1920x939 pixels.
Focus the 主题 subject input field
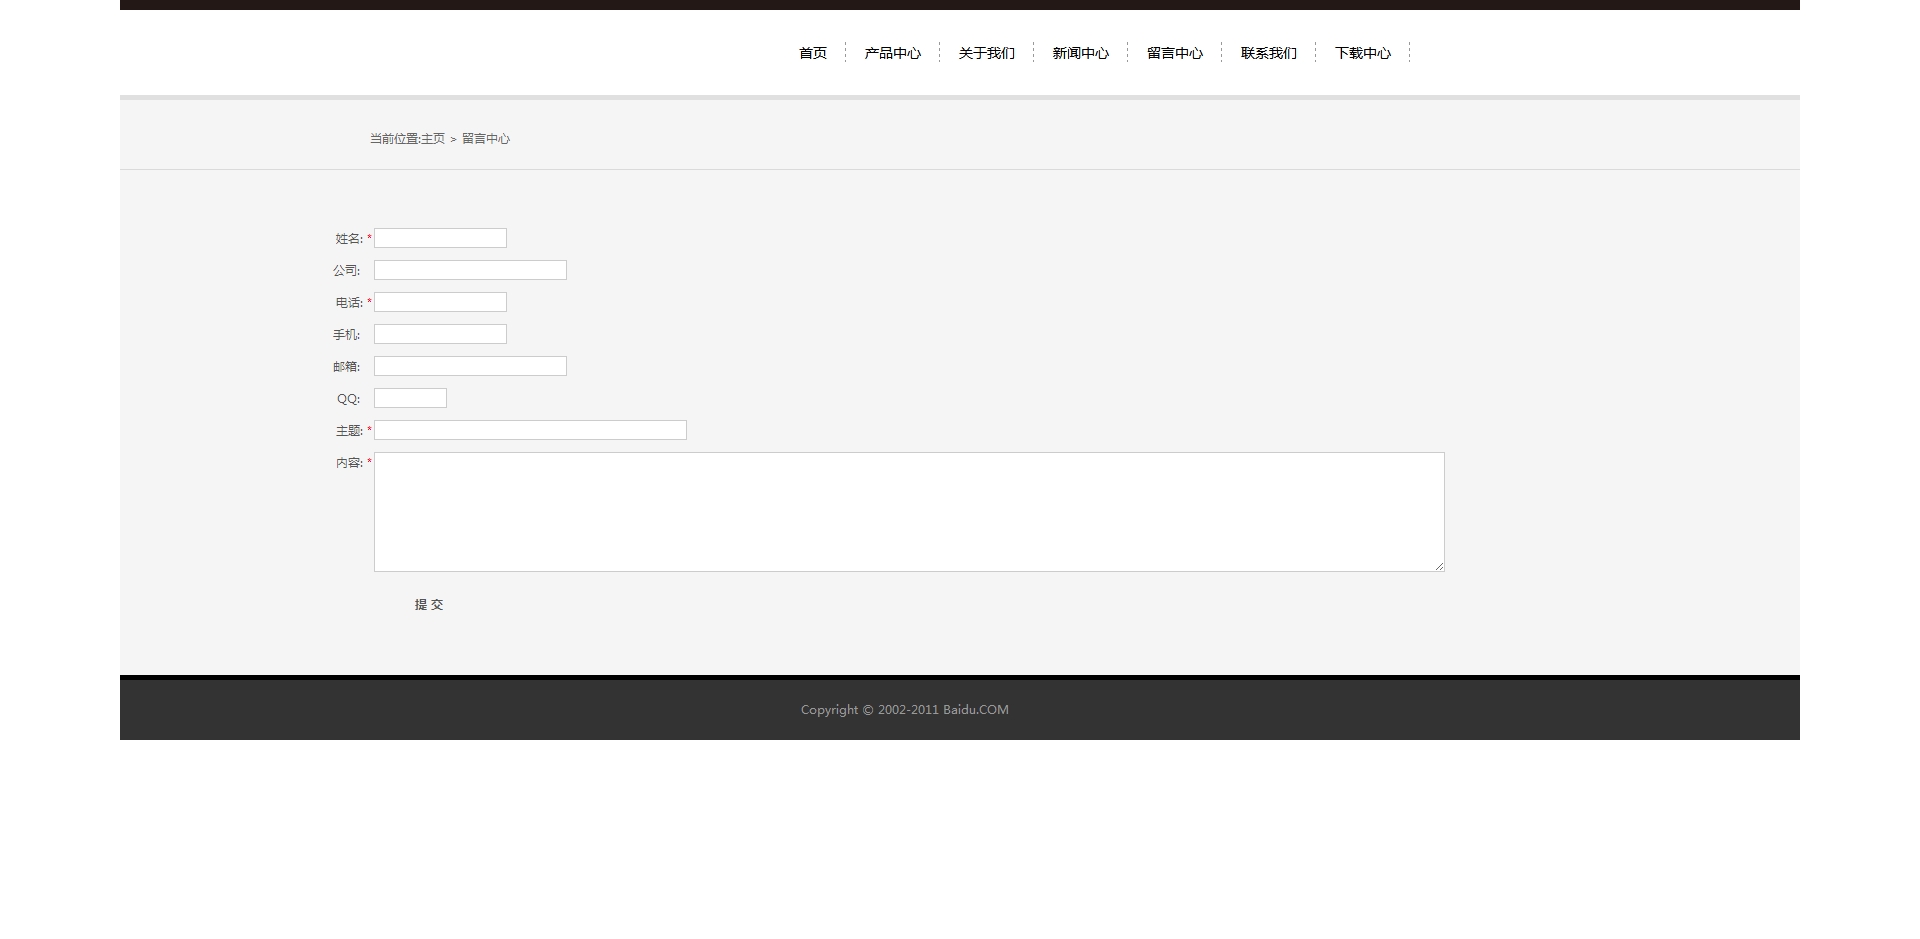[x=530, y=430]
